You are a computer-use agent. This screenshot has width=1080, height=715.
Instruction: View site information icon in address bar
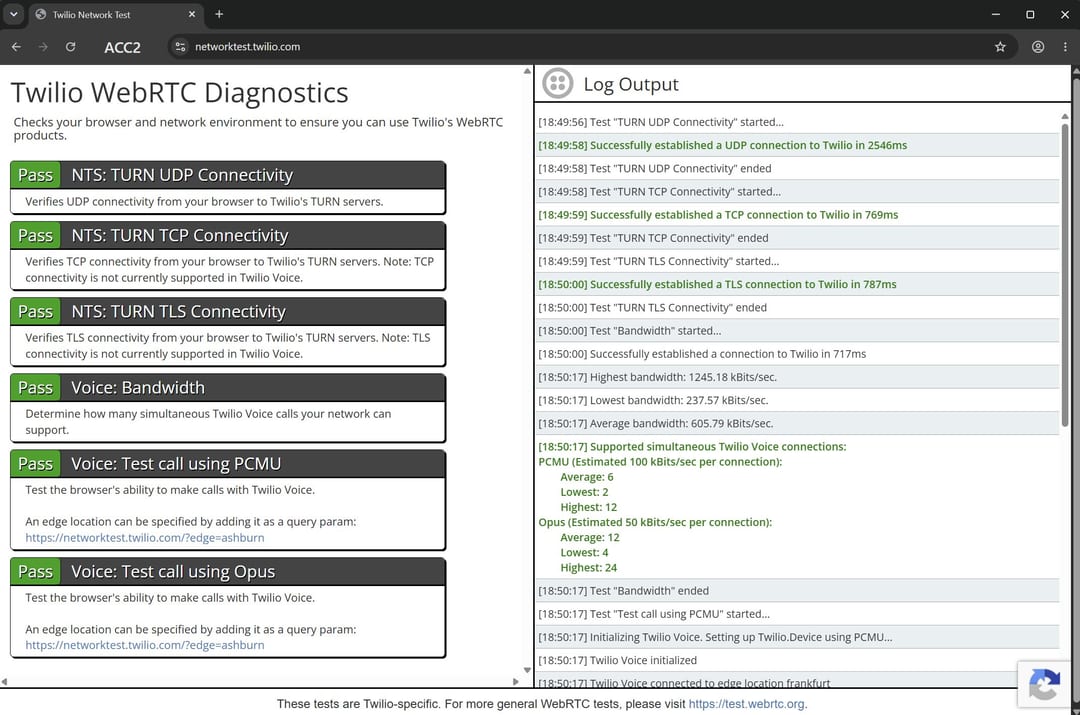pos(180,47)
